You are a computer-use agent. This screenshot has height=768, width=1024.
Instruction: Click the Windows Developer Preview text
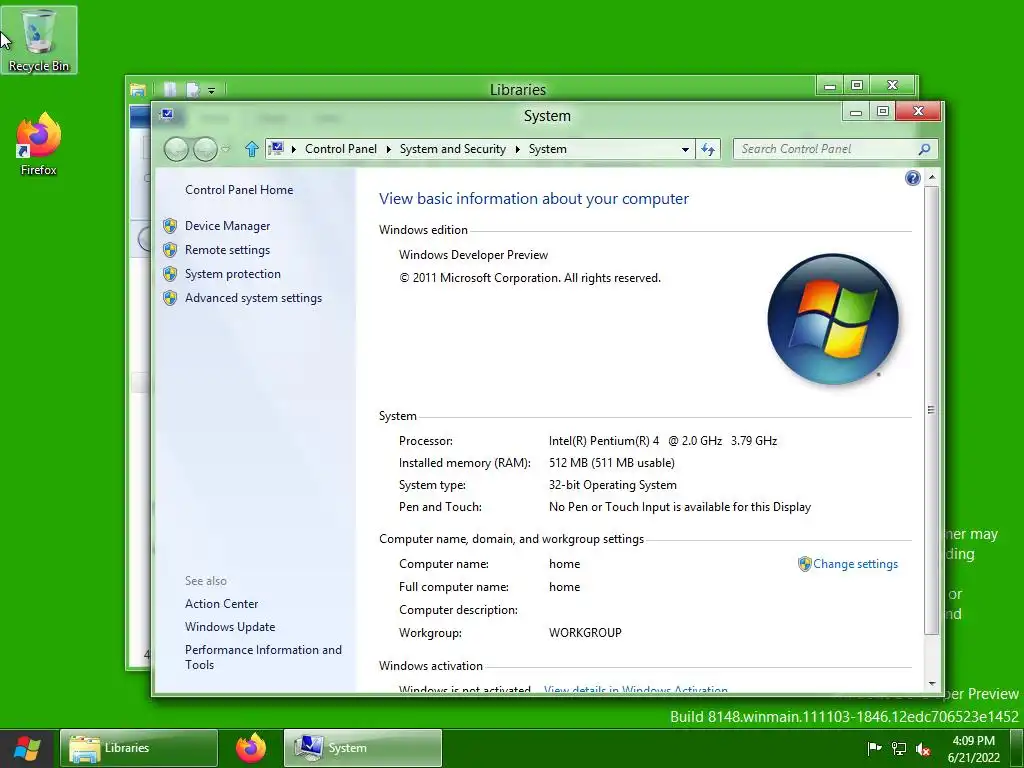pos(473,255)
